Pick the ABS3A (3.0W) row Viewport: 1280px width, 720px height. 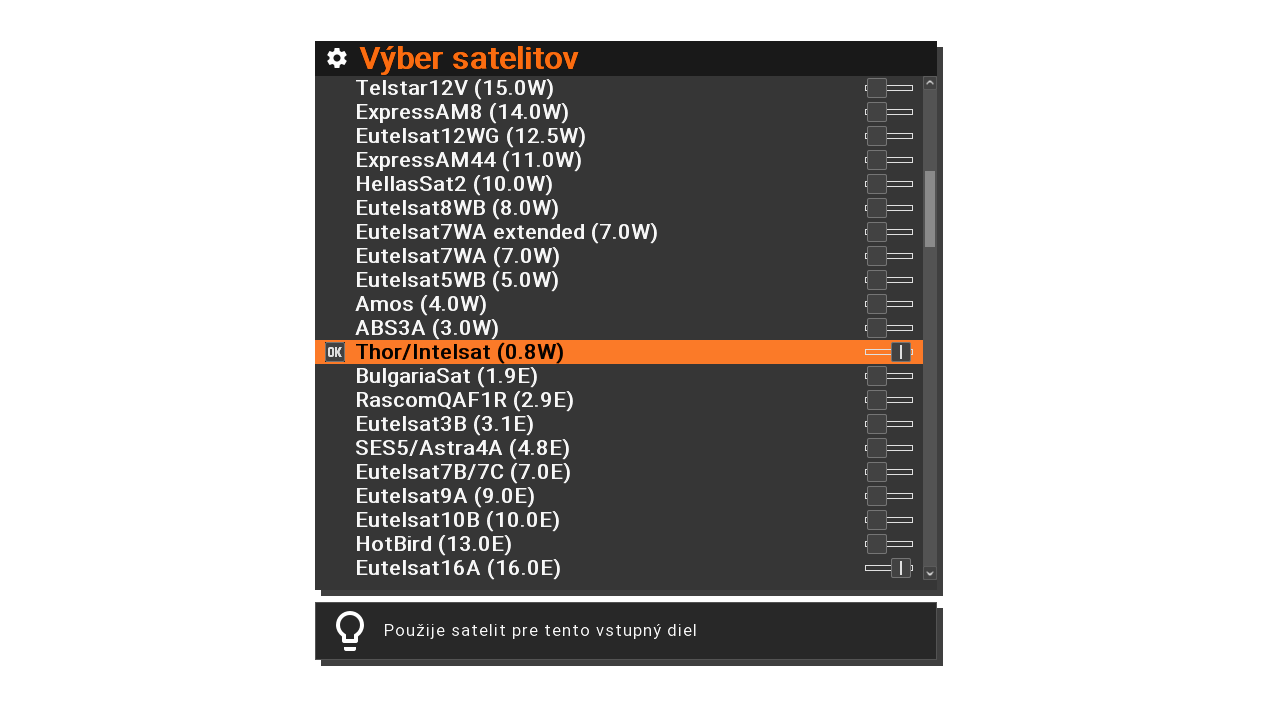pos(427,328)
